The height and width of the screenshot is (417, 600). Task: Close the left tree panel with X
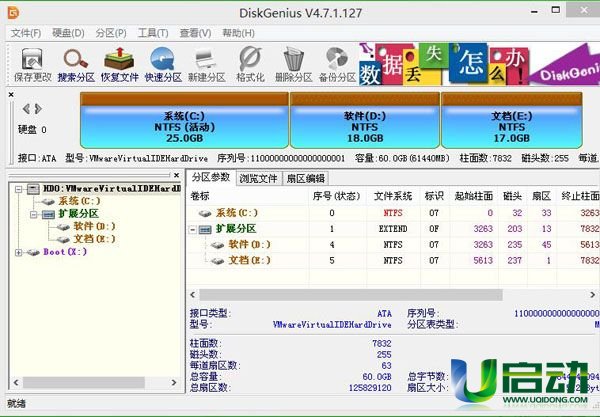pos(176,175)
